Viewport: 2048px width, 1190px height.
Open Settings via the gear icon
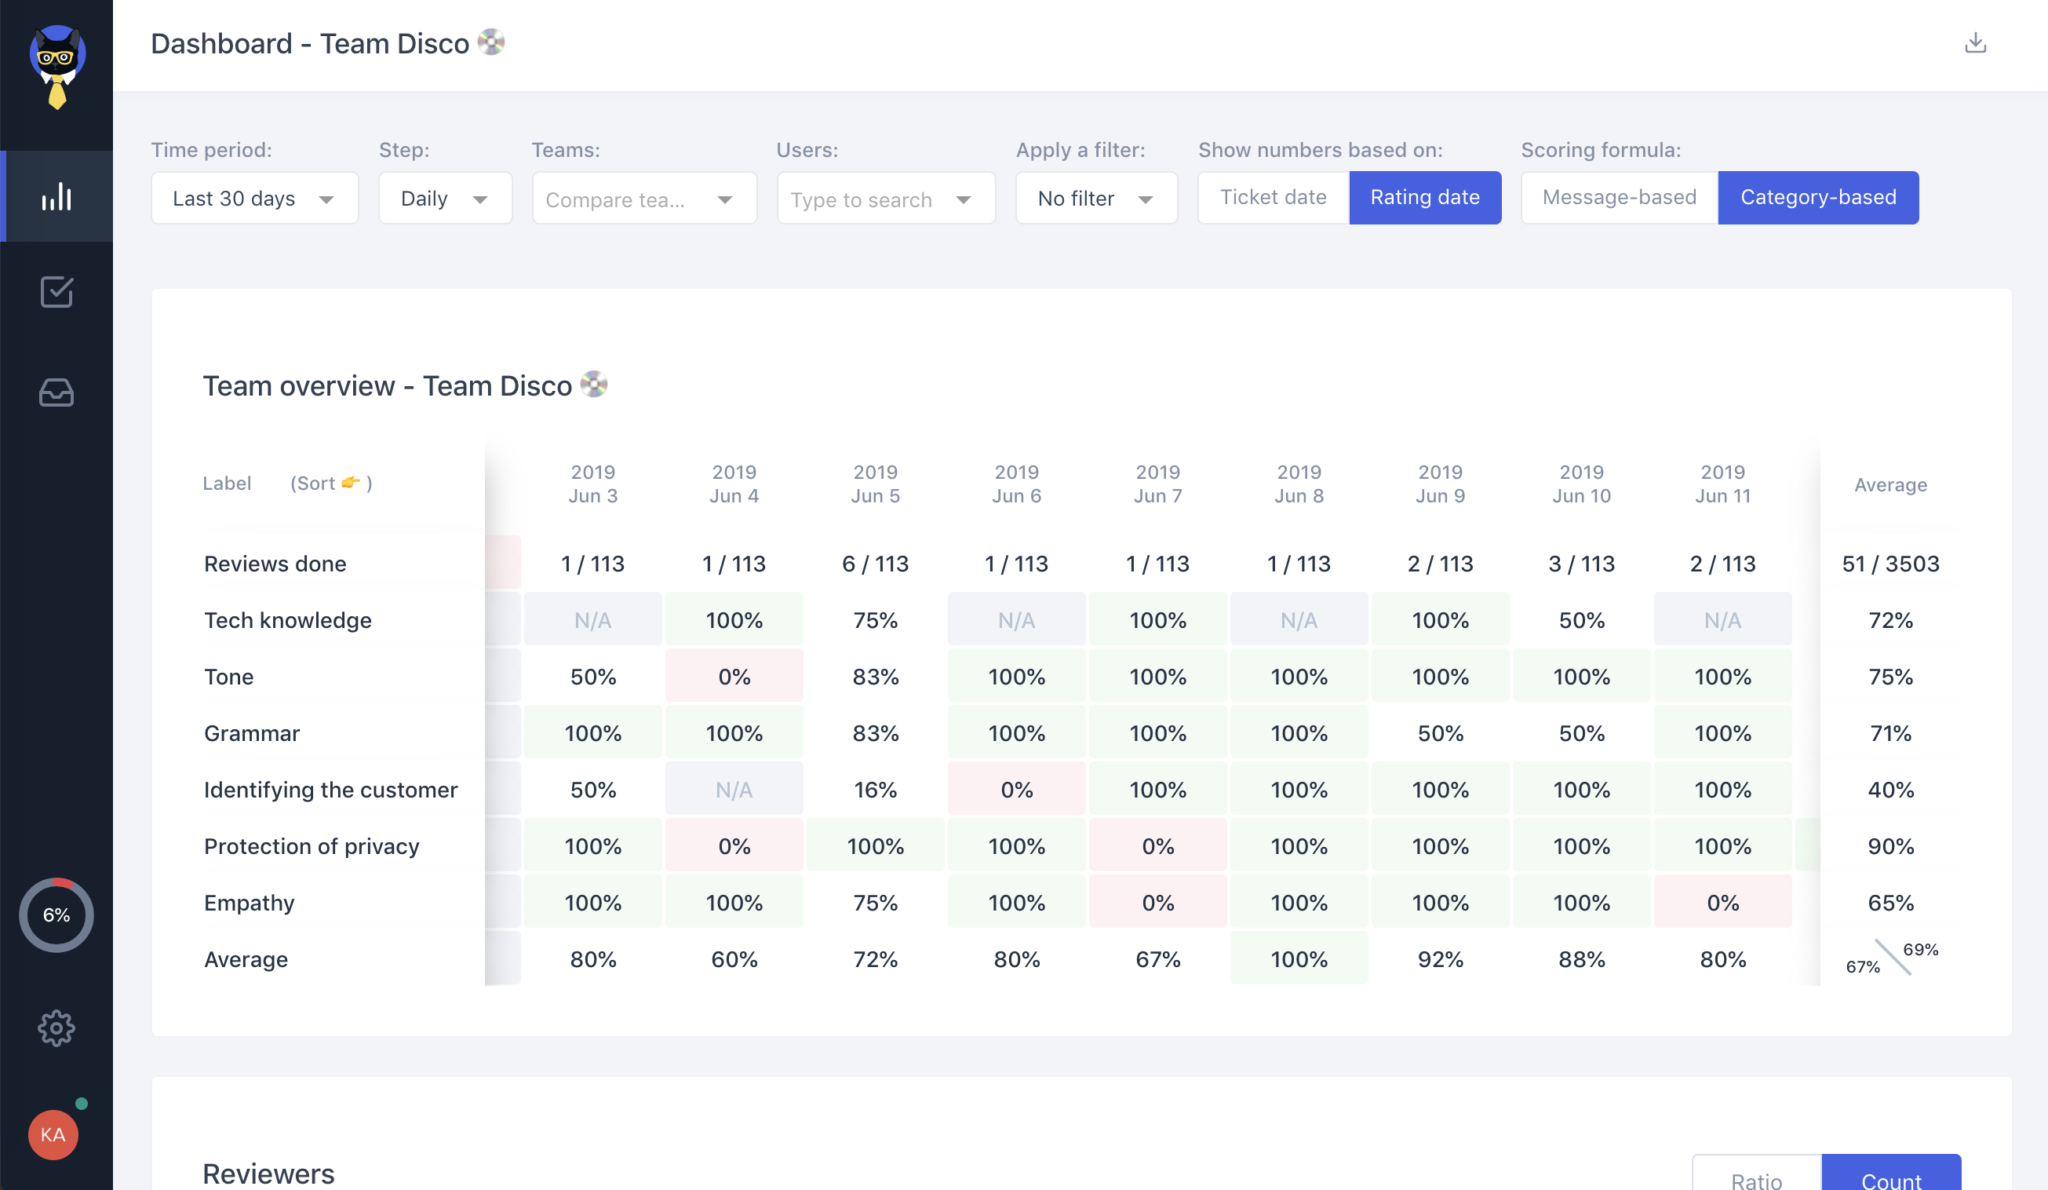[56, 1028]
